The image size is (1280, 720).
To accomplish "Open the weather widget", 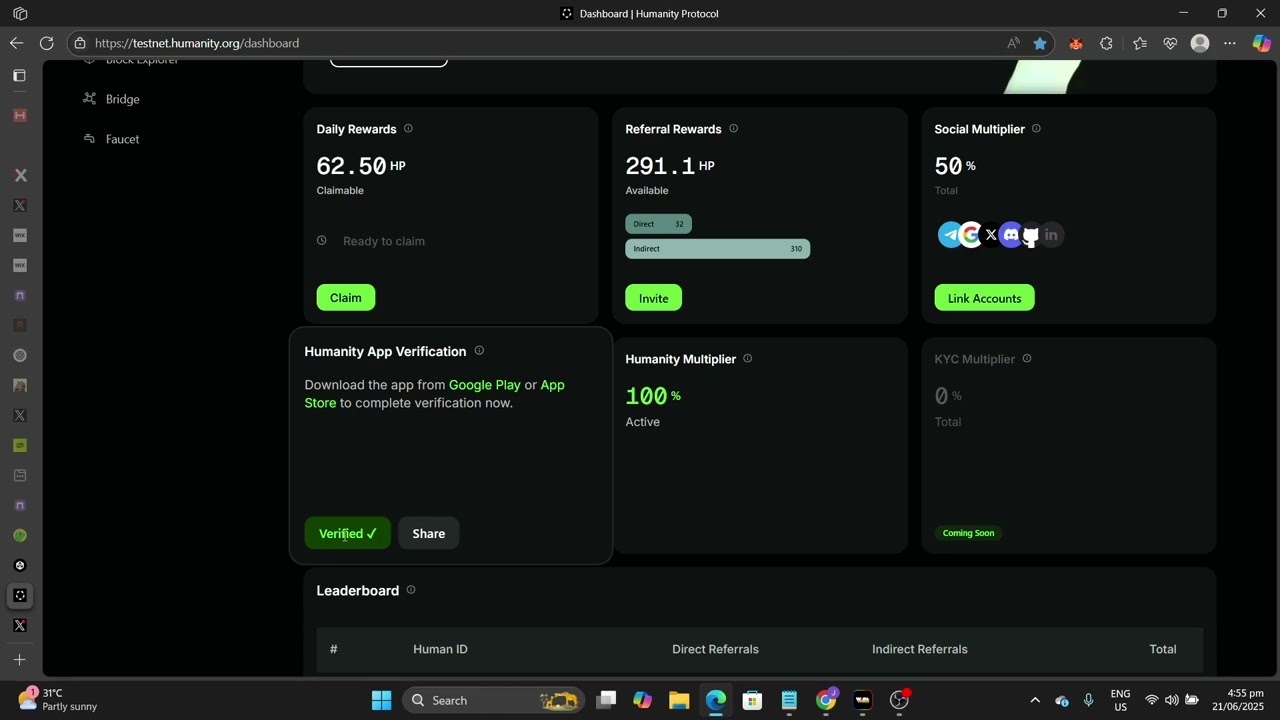I will coord(60,700).
